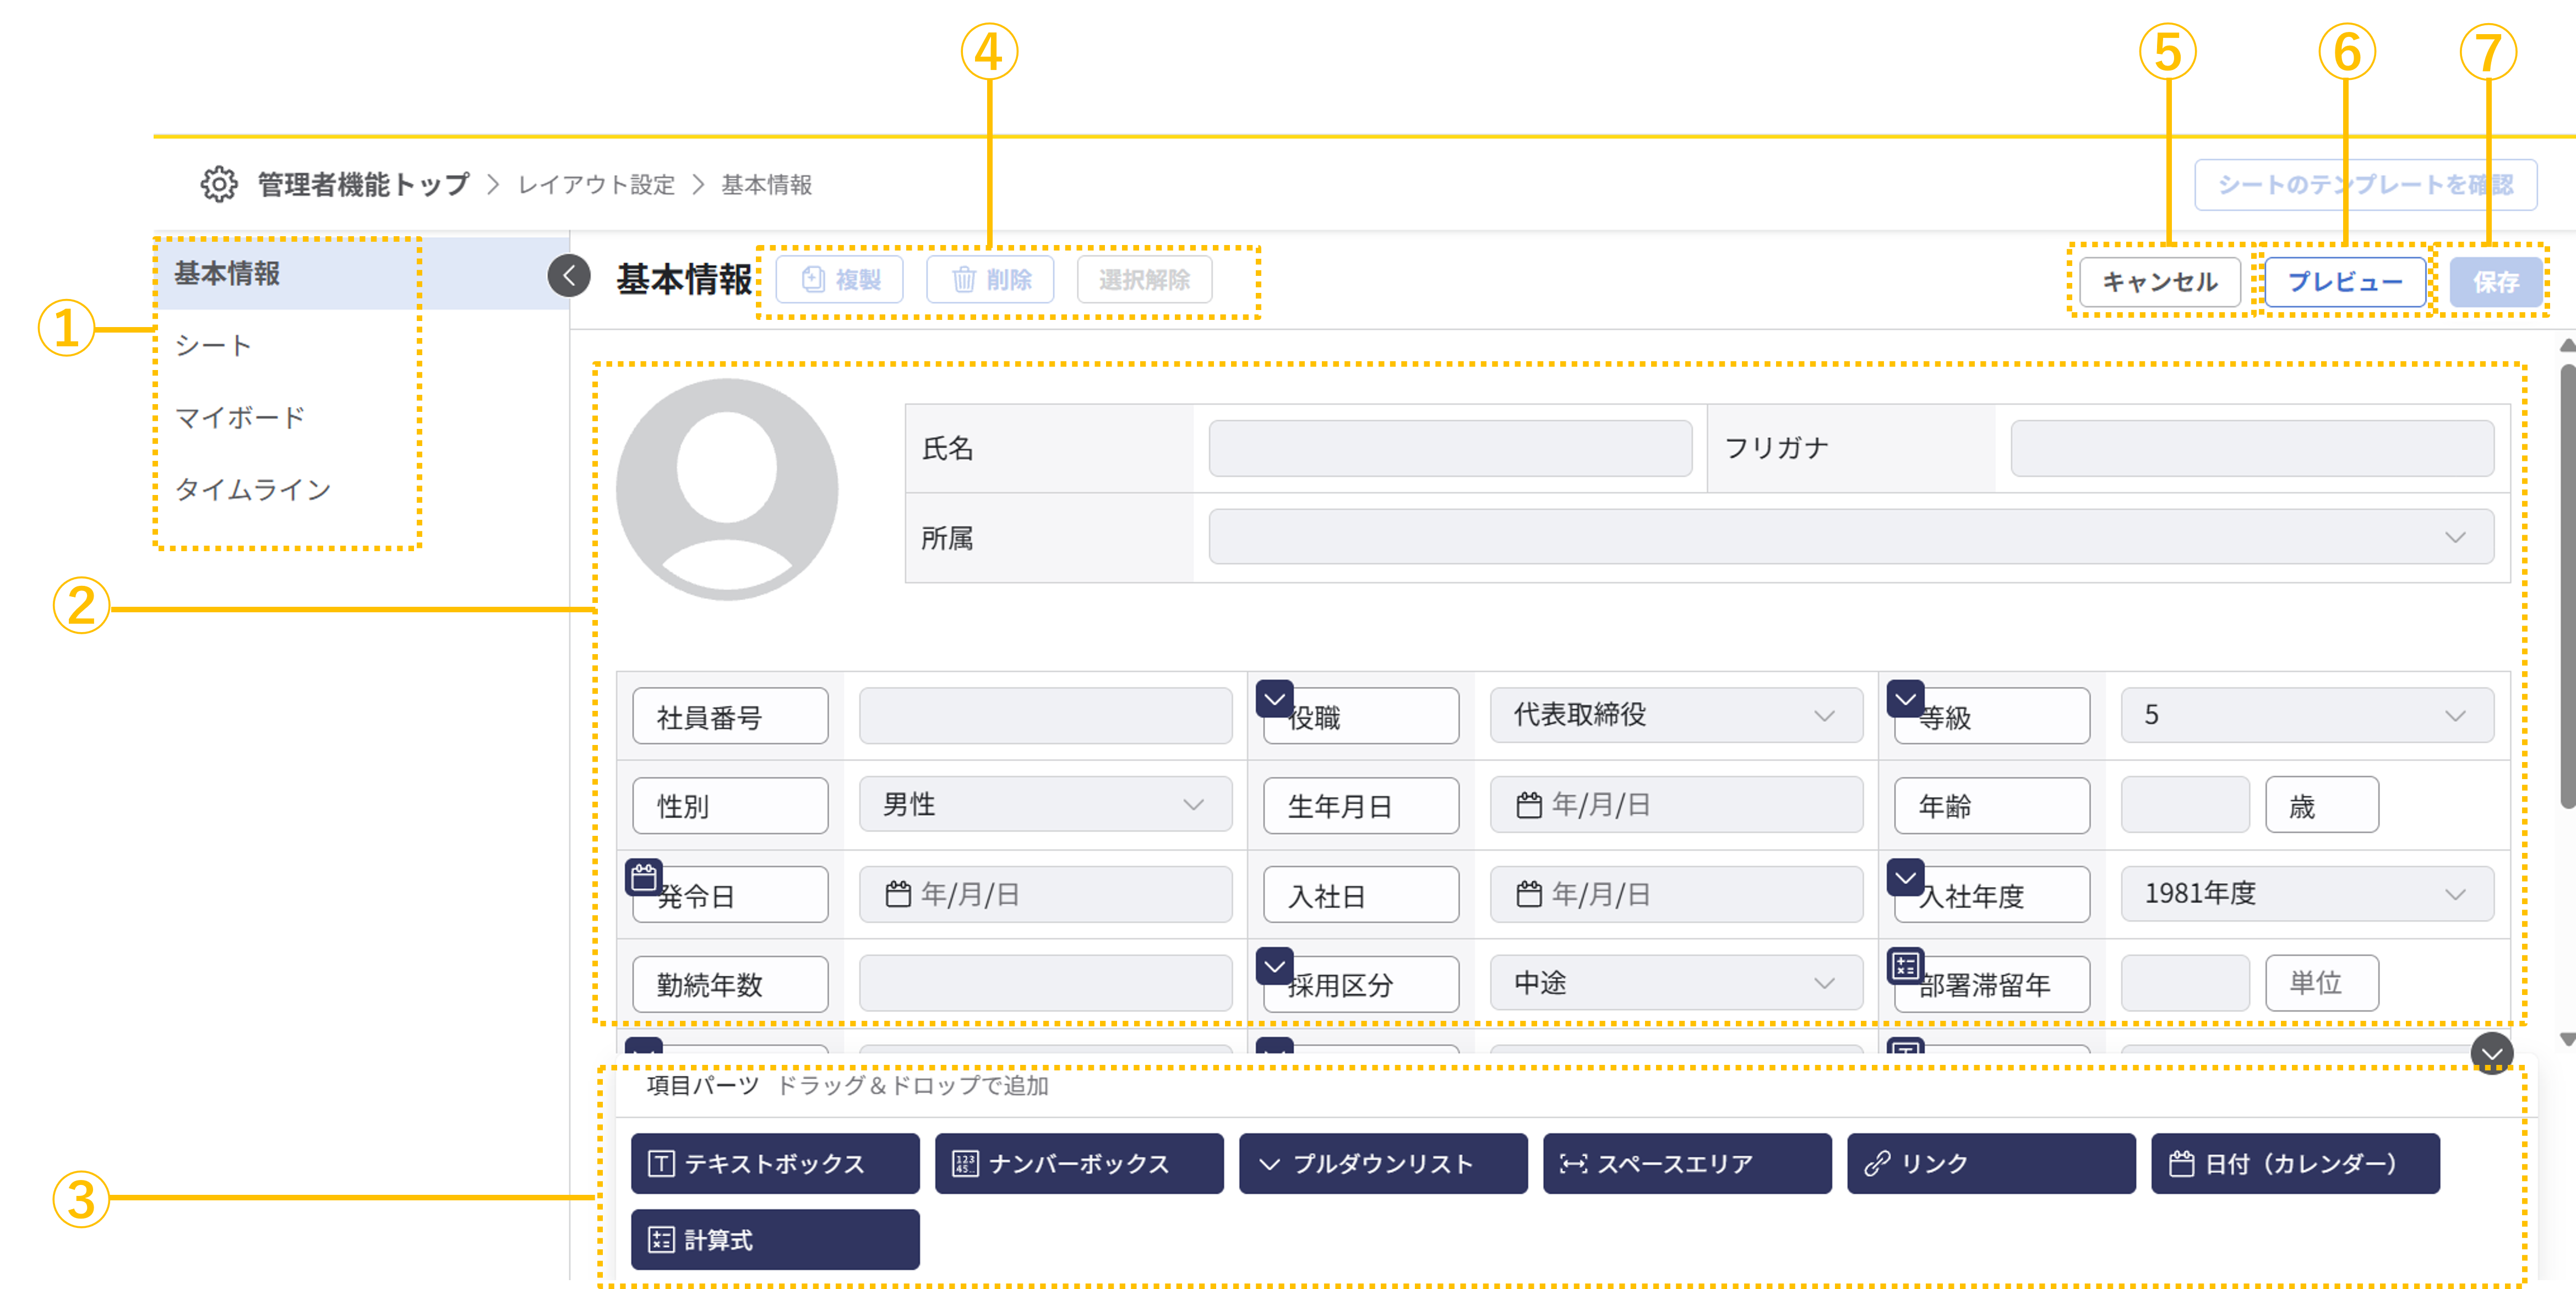Click the 社員番号 label box
The image size is (2576, 1289).
pos(730,716)
